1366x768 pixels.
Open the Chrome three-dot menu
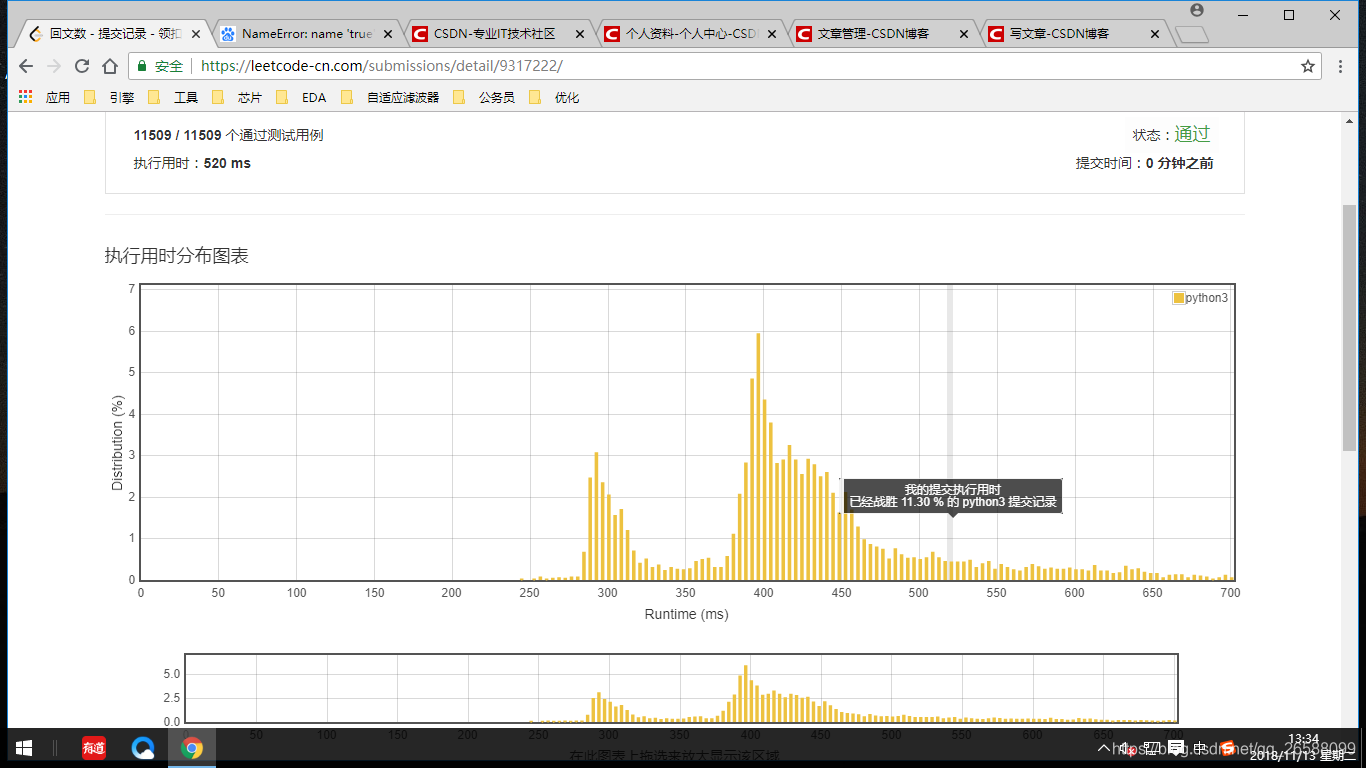click(1341, 66)
